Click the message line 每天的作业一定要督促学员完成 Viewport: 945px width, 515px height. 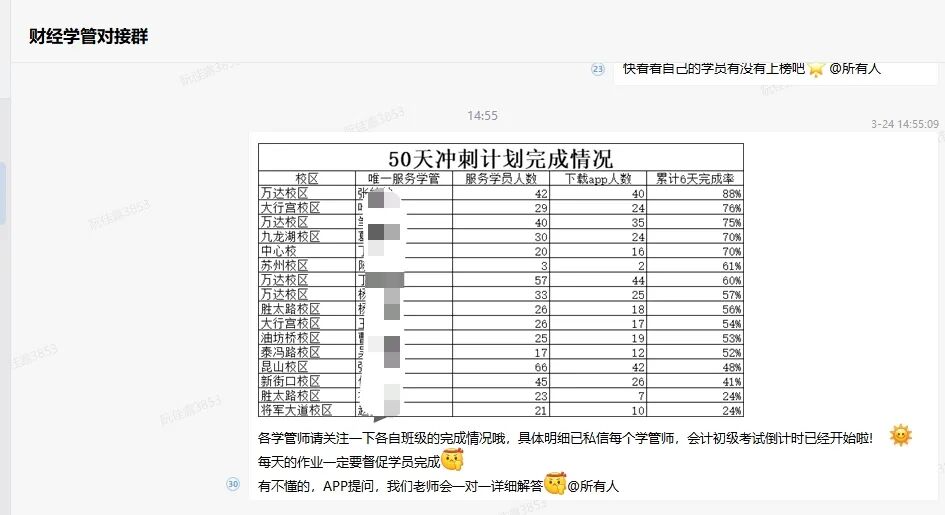click(x=350, y=462)
